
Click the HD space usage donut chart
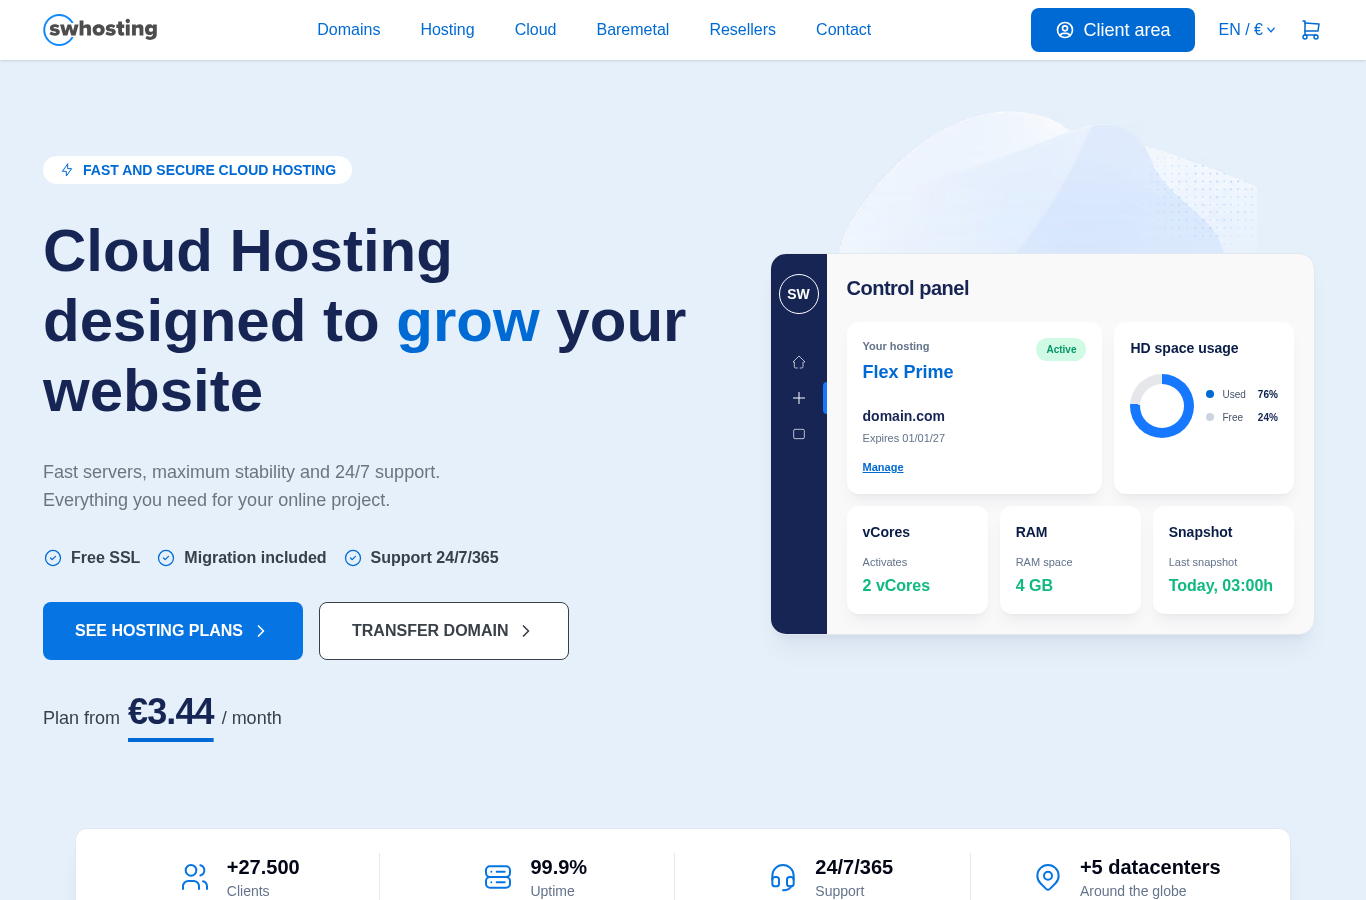(1162, 406)
